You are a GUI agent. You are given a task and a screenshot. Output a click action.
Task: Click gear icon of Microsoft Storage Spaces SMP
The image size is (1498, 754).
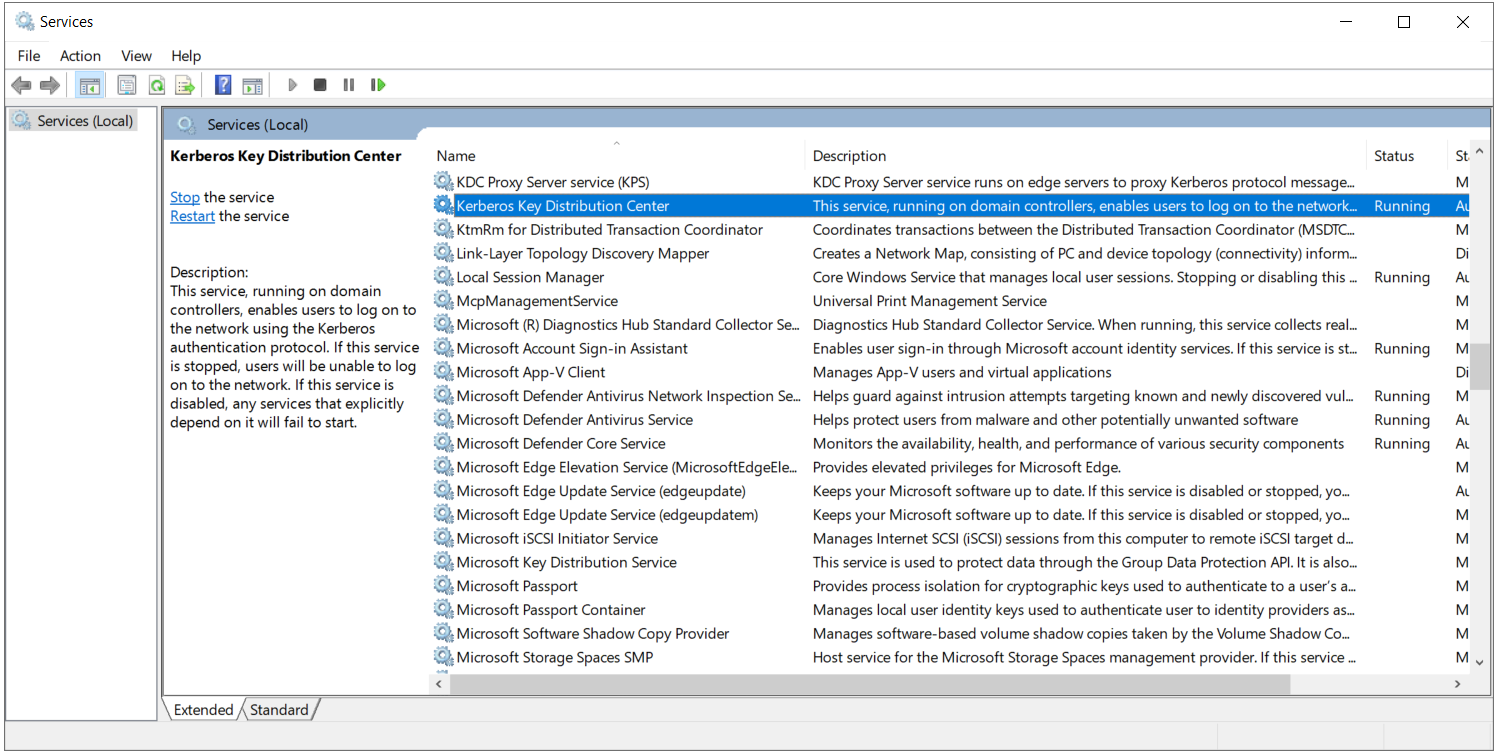click(443, 657)
